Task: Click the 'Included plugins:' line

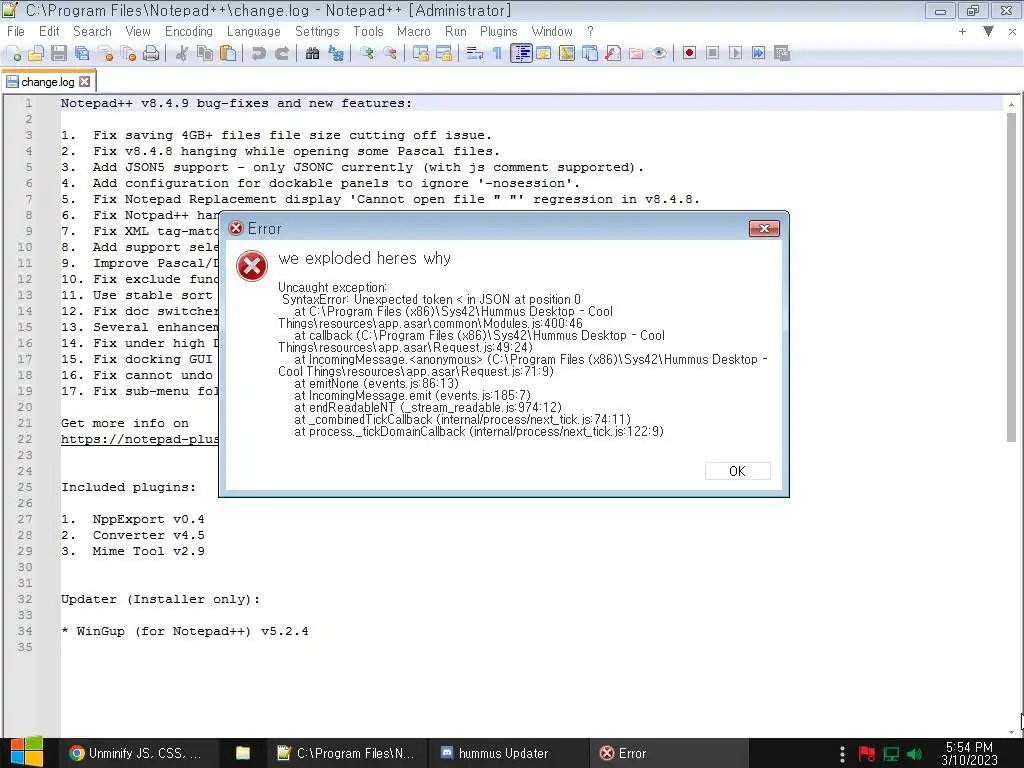Action: tap(128, 487)
